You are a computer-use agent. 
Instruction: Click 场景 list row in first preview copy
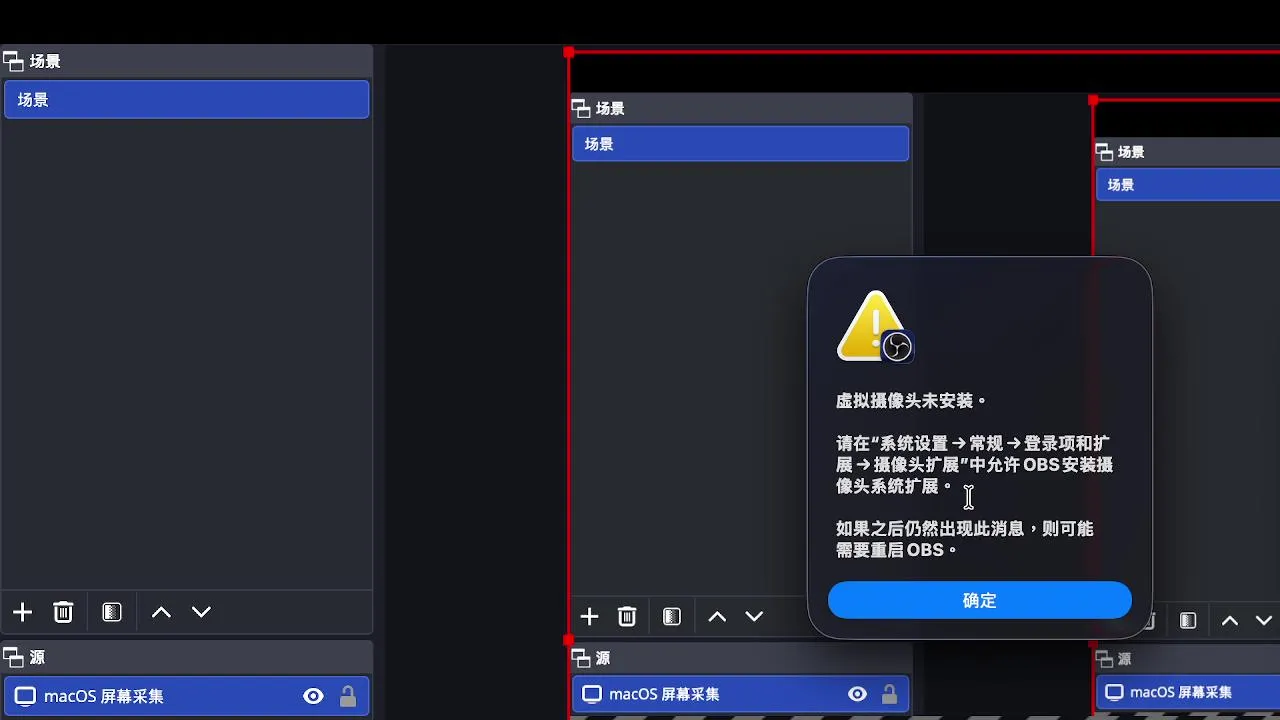point(740,144)
